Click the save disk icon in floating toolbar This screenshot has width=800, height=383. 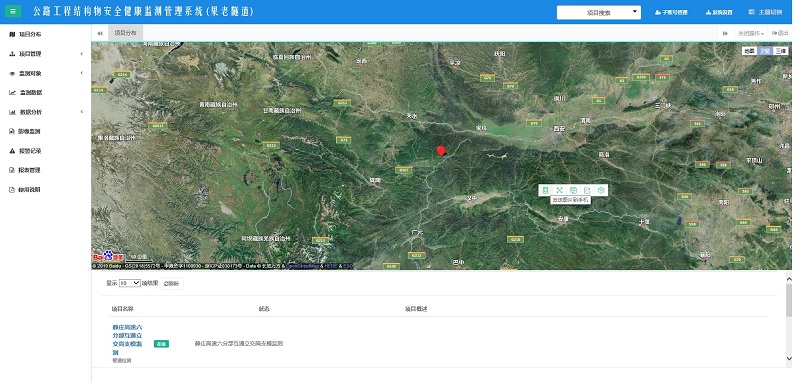(573, 190)
